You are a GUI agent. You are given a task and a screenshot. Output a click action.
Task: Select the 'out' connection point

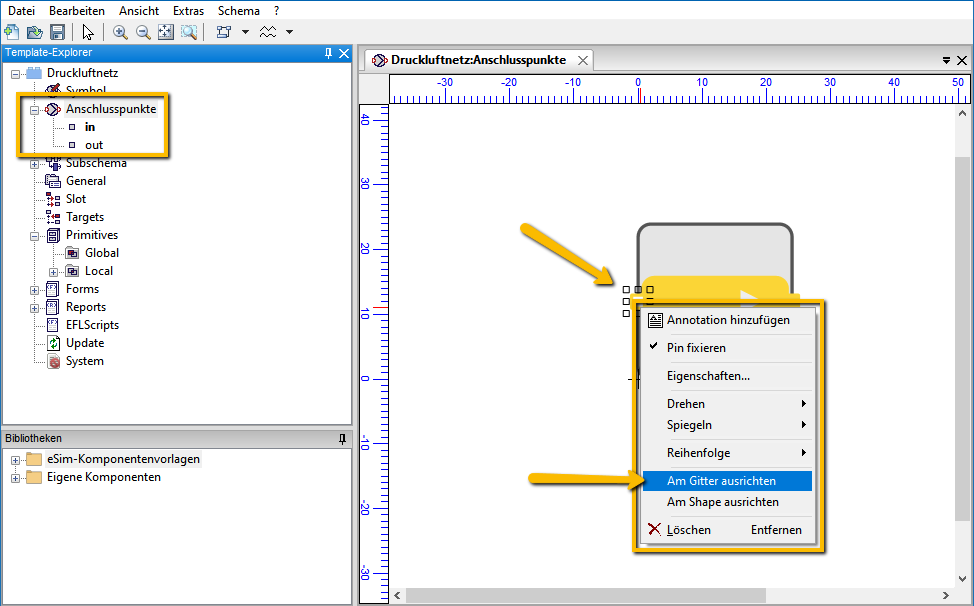click(94, 145)
